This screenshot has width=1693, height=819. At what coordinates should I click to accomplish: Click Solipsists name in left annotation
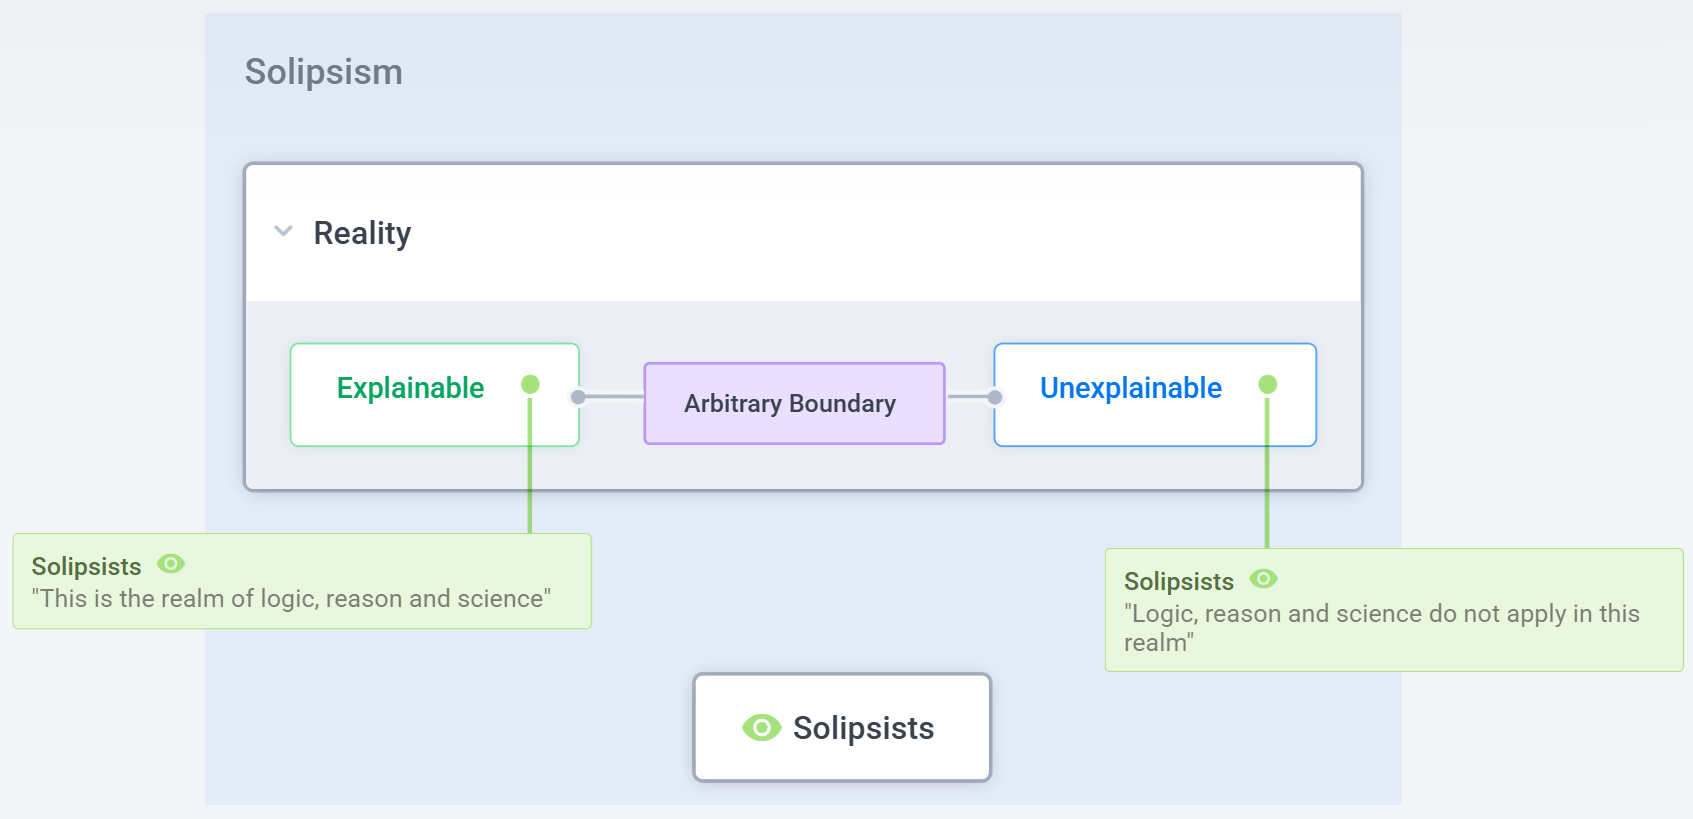[x=86, y=566]
